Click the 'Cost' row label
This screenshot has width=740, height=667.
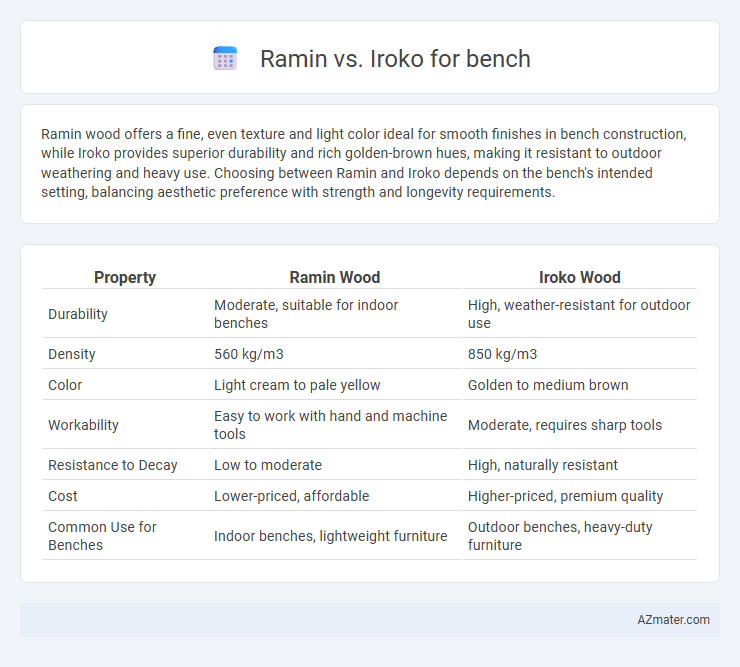pos(63,496)
